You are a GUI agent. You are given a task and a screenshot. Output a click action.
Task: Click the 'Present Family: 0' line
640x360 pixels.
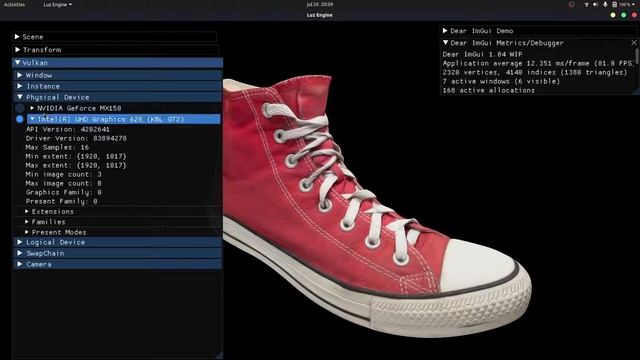pyautogui.click(x=61, y=201)
